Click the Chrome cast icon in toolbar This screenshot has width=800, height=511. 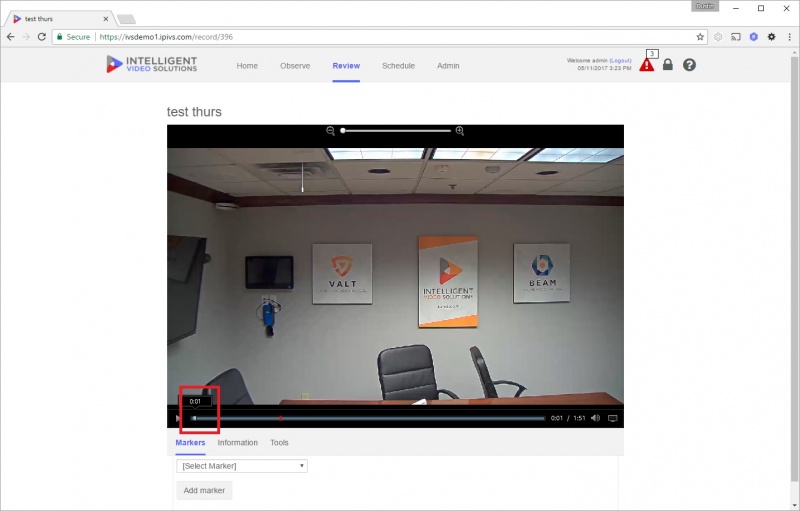pos(736,37)
